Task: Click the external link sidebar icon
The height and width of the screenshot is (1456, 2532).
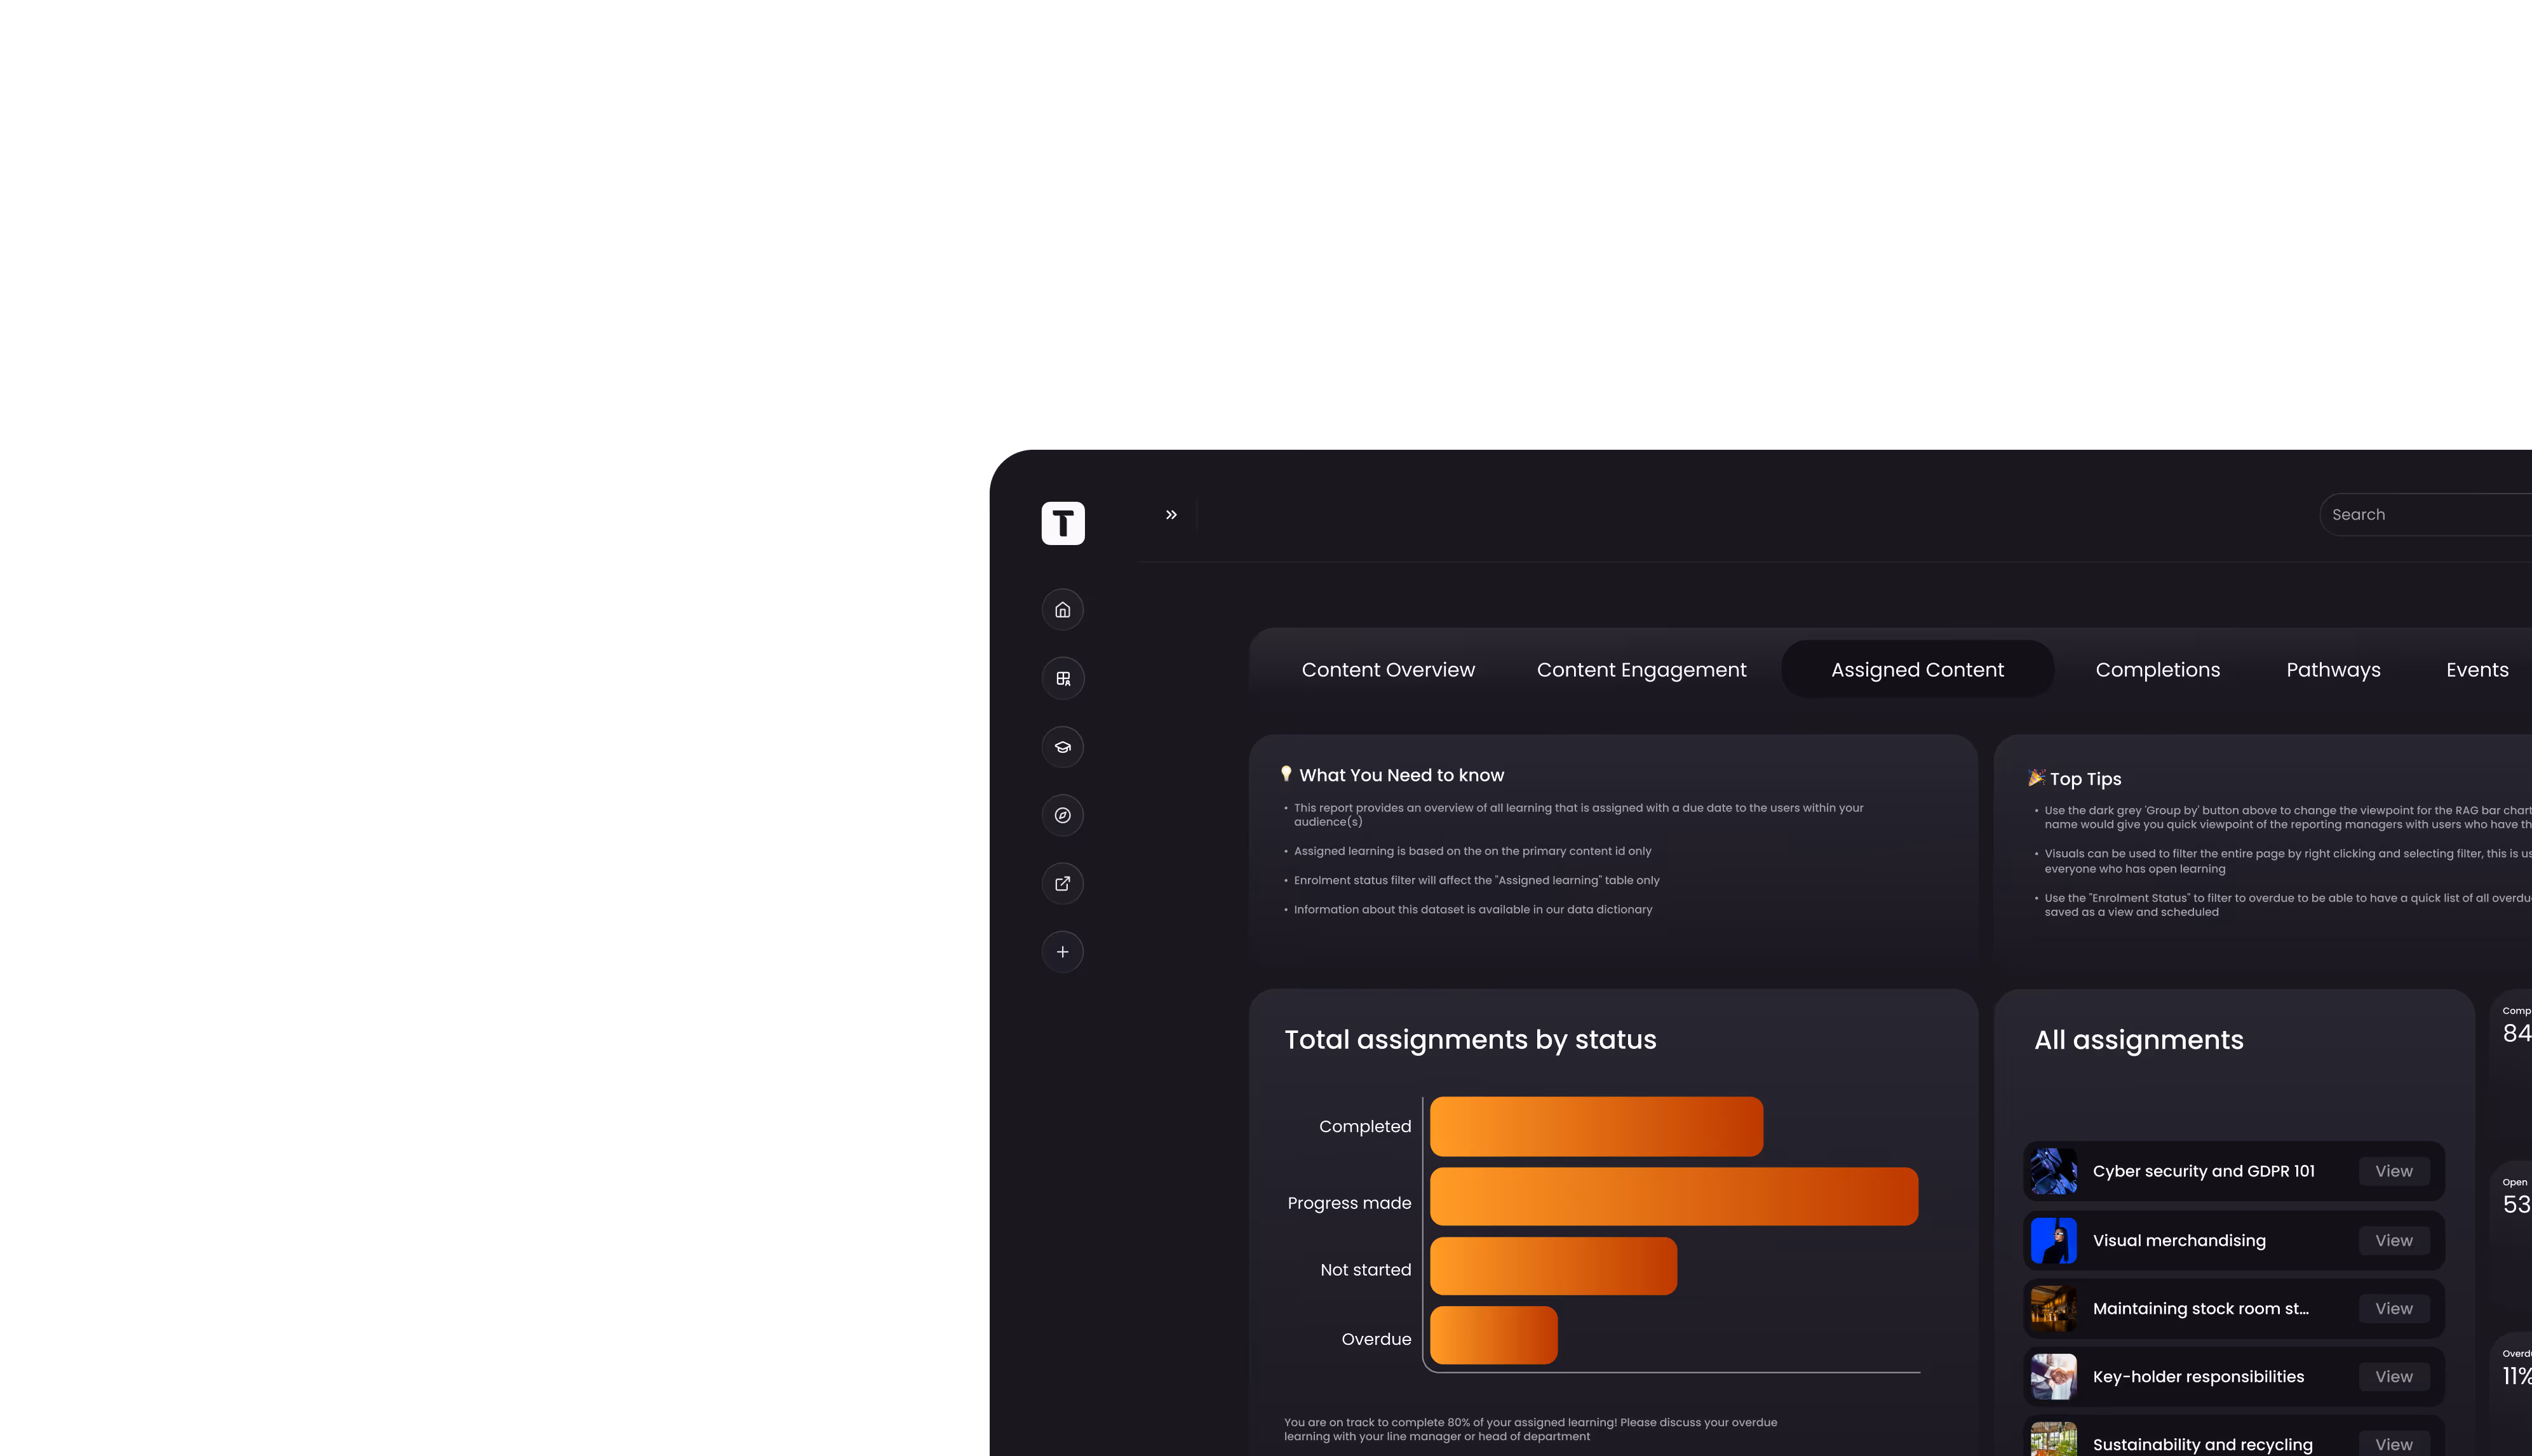Action: click(x=1062, y=883)
